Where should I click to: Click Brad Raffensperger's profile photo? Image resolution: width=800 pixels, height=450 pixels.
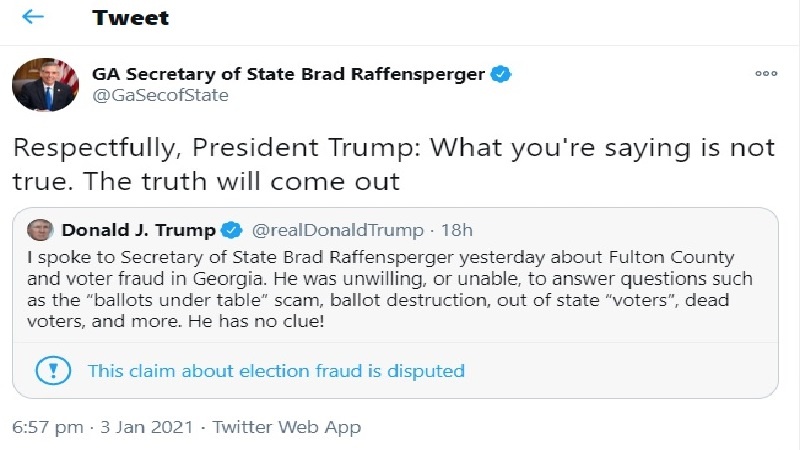coord(45,84)
